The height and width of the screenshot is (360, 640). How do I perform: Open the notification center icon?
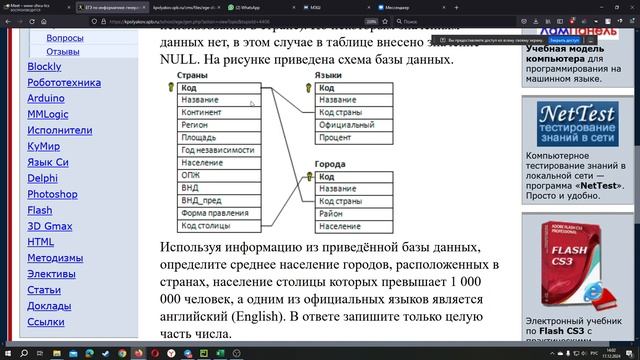(629, 353)
